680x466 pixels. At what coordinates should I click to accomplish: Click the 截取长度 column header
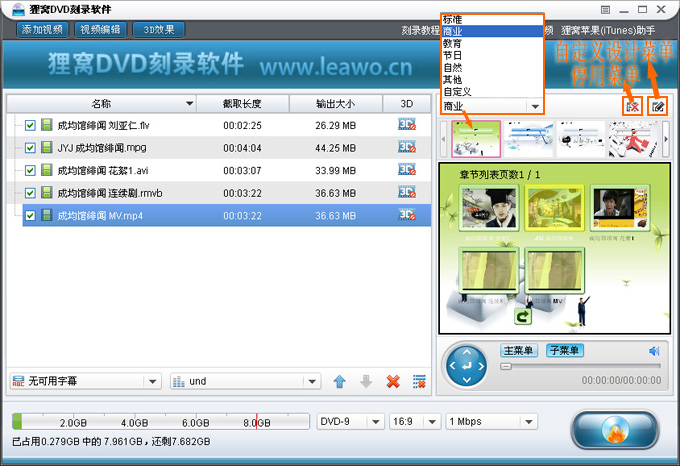tap(242, 104)
